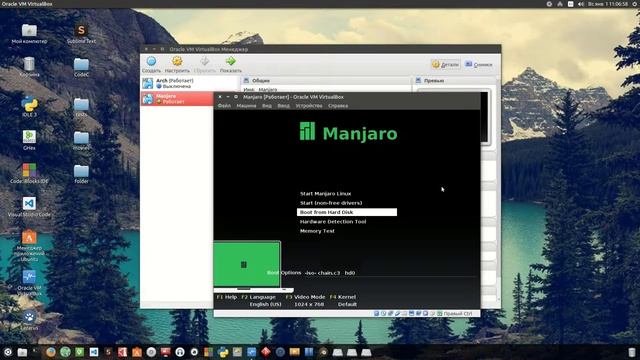Click F3 Video Mode in boot footer
This screenshot has height=360, width=640.
point(305,297)
